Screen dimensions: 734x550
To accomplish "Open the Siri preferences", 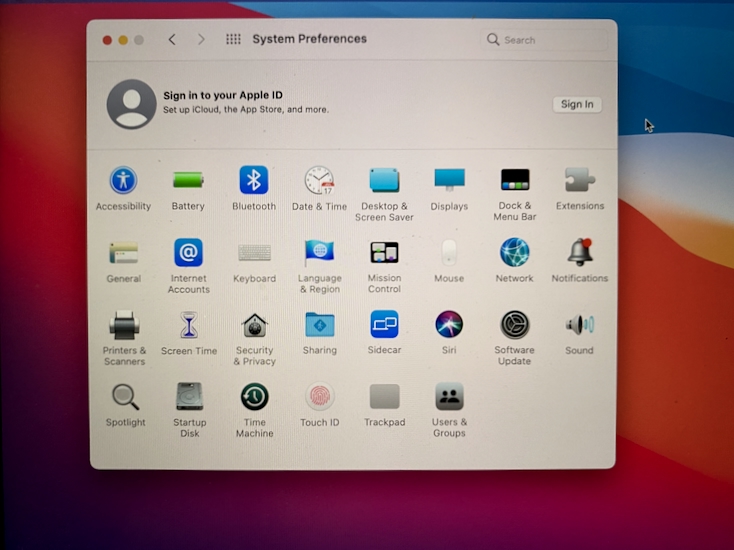I will (x=449, y=324).
